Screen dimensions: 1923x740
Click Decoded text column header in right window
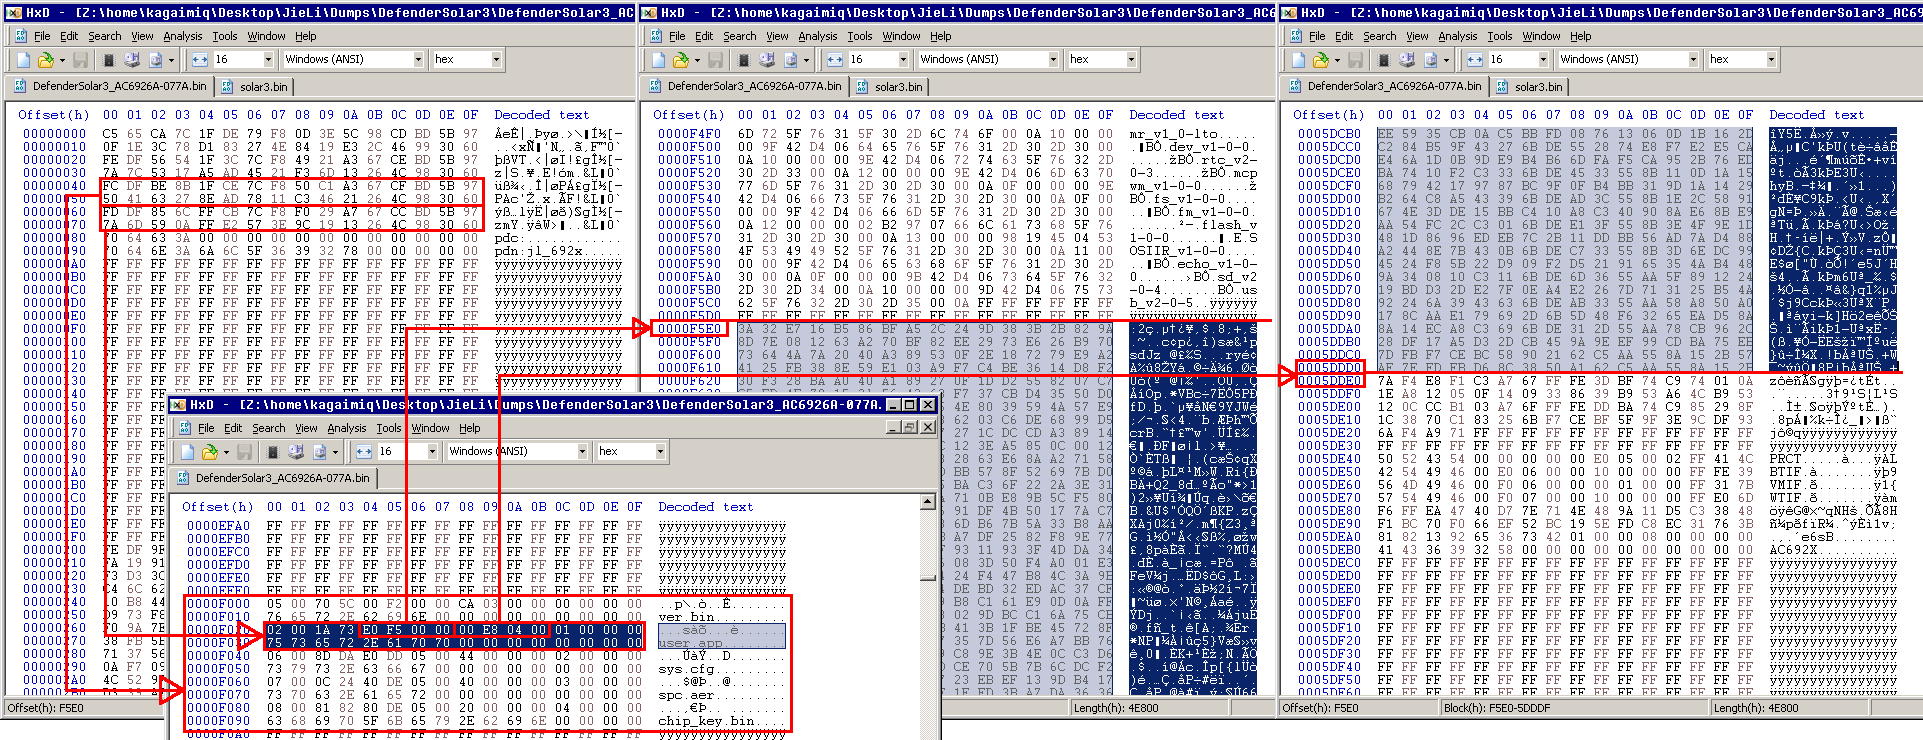(1816, 115)
